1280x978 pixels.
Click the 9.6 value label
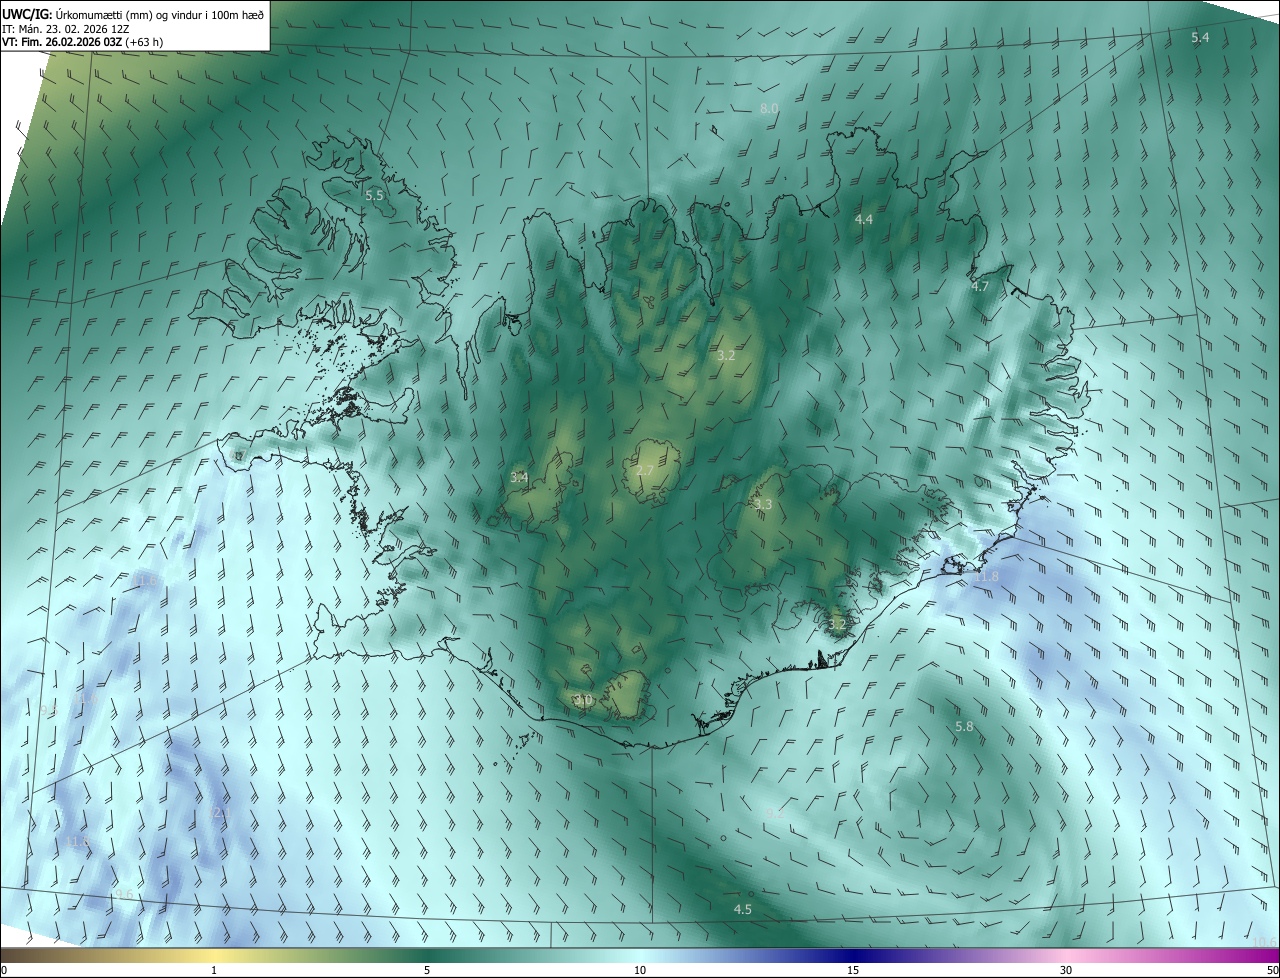(x=124, y=894)
